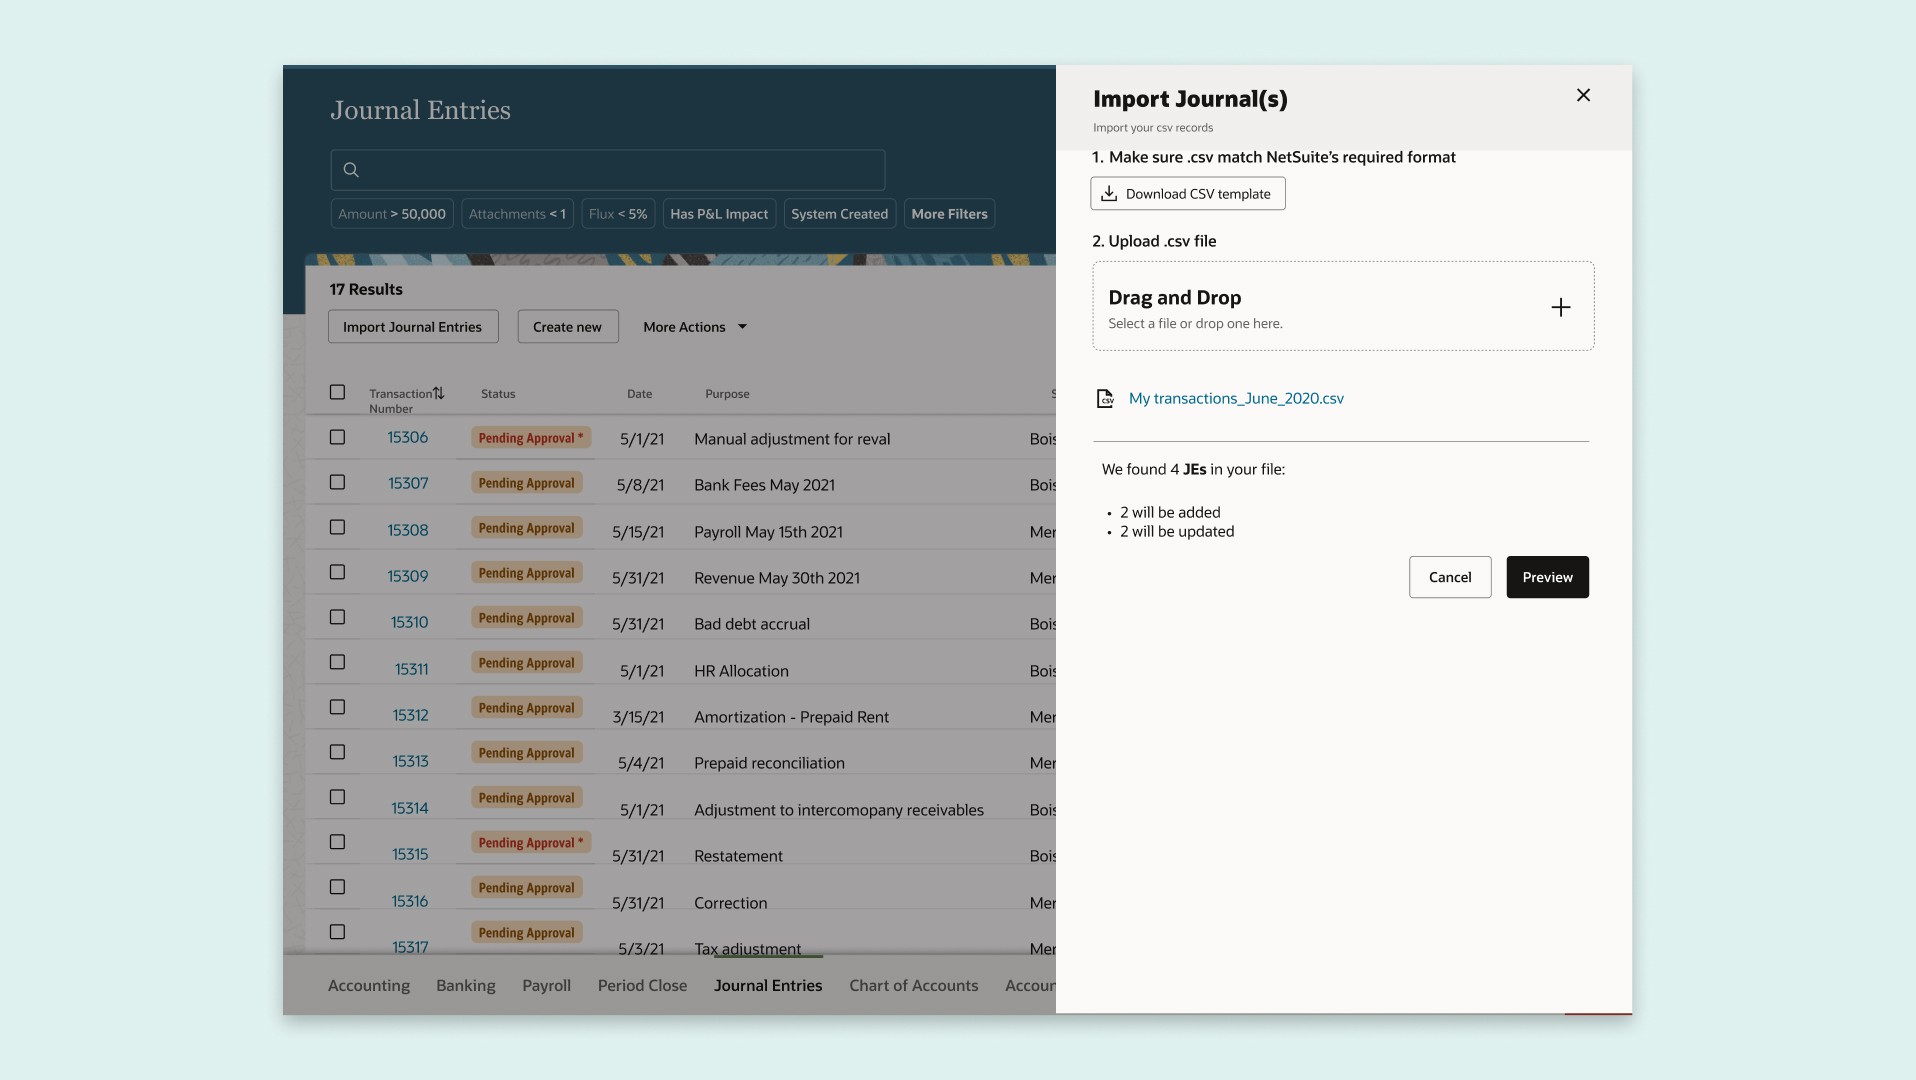The width and height of the screenshot is (1916, 1080).
Task: Open transaction 15315 link
Action: click(410, 854)
